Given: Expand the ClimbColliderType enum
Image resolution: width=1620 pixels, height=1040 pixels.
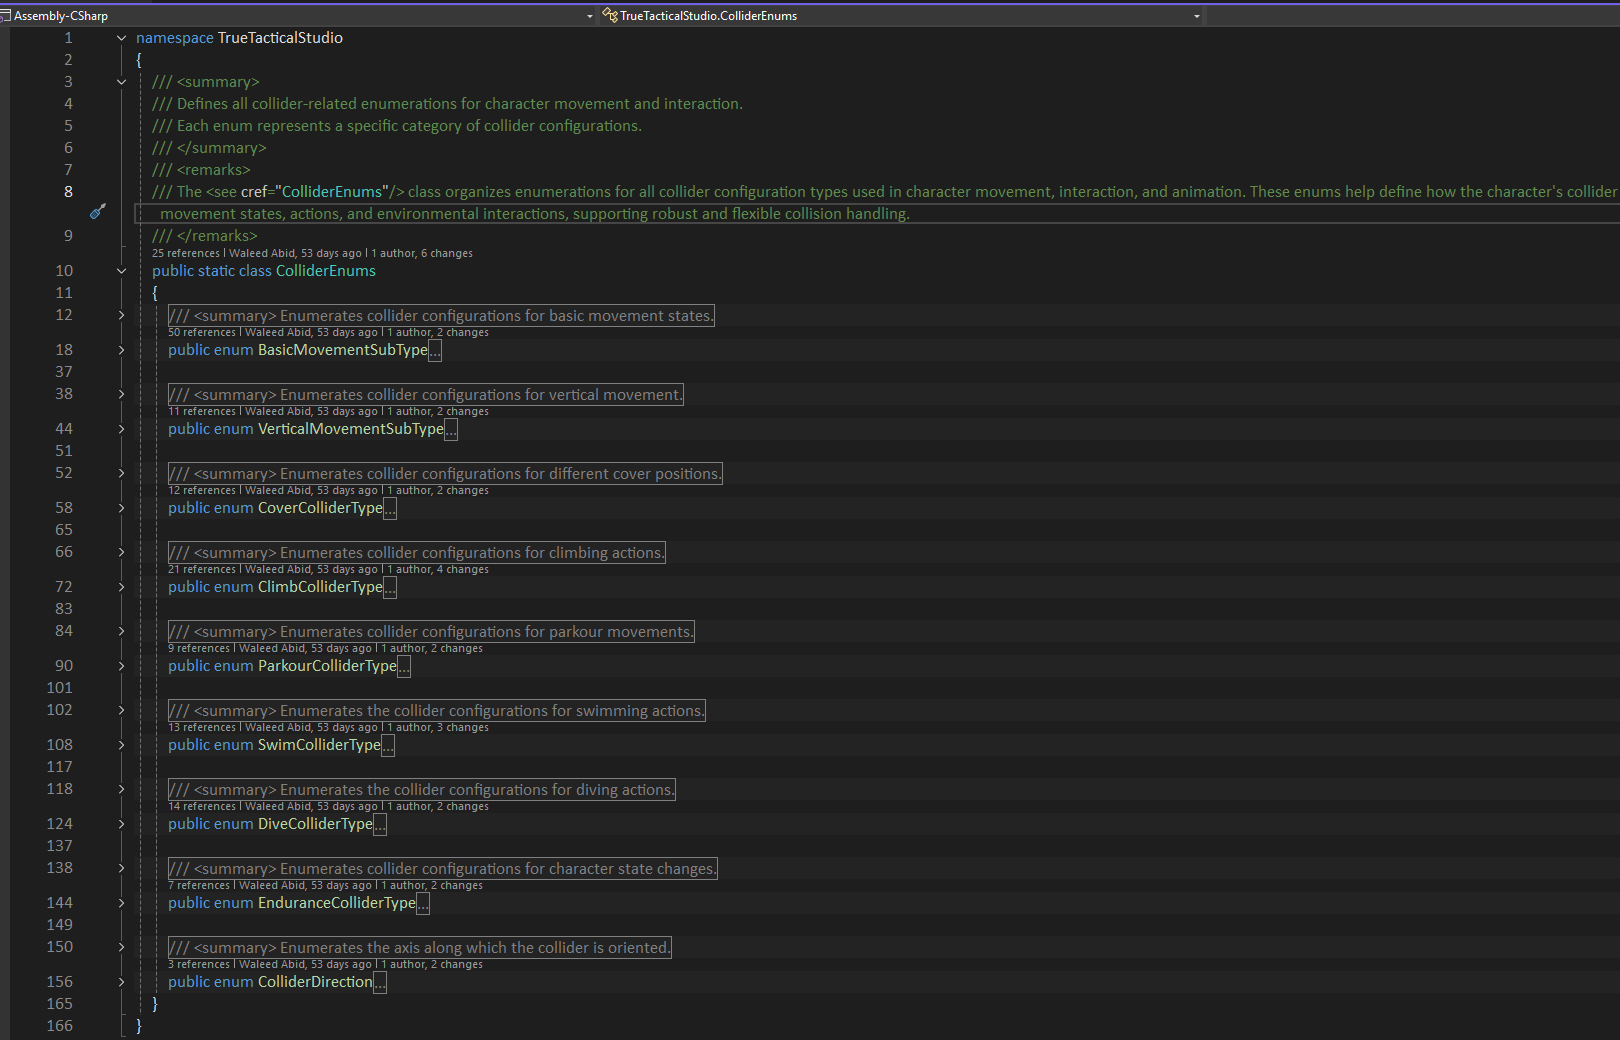Looking at the screenshot, I should click(121, 587).
